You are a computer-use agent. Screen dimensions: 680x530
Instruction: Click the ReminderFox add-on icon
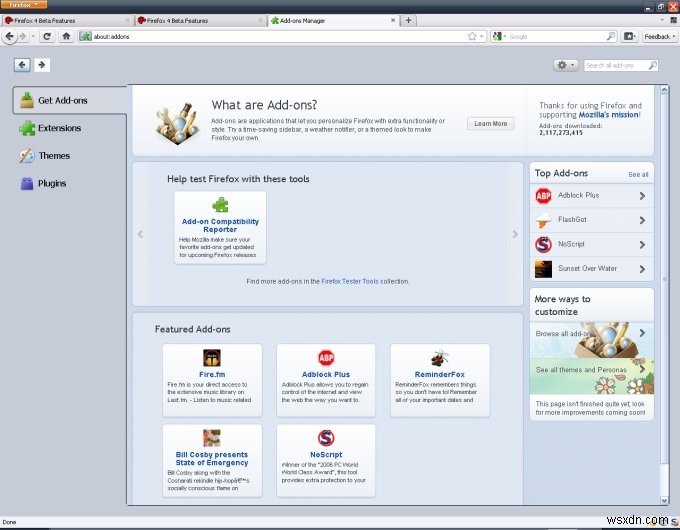[440, 358]
